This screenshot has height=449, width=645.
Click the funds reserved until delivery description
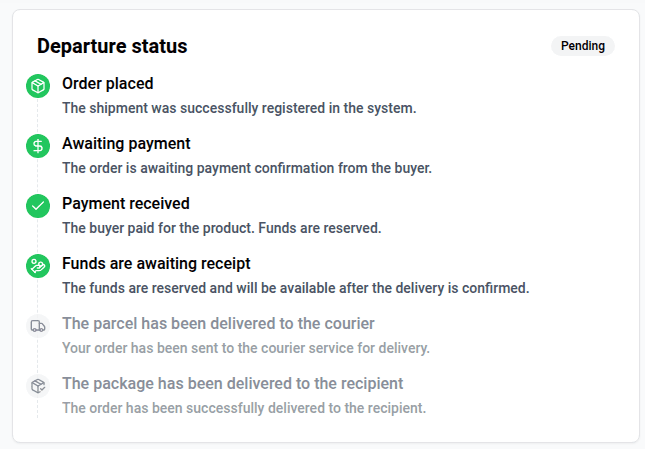(296, 288)
